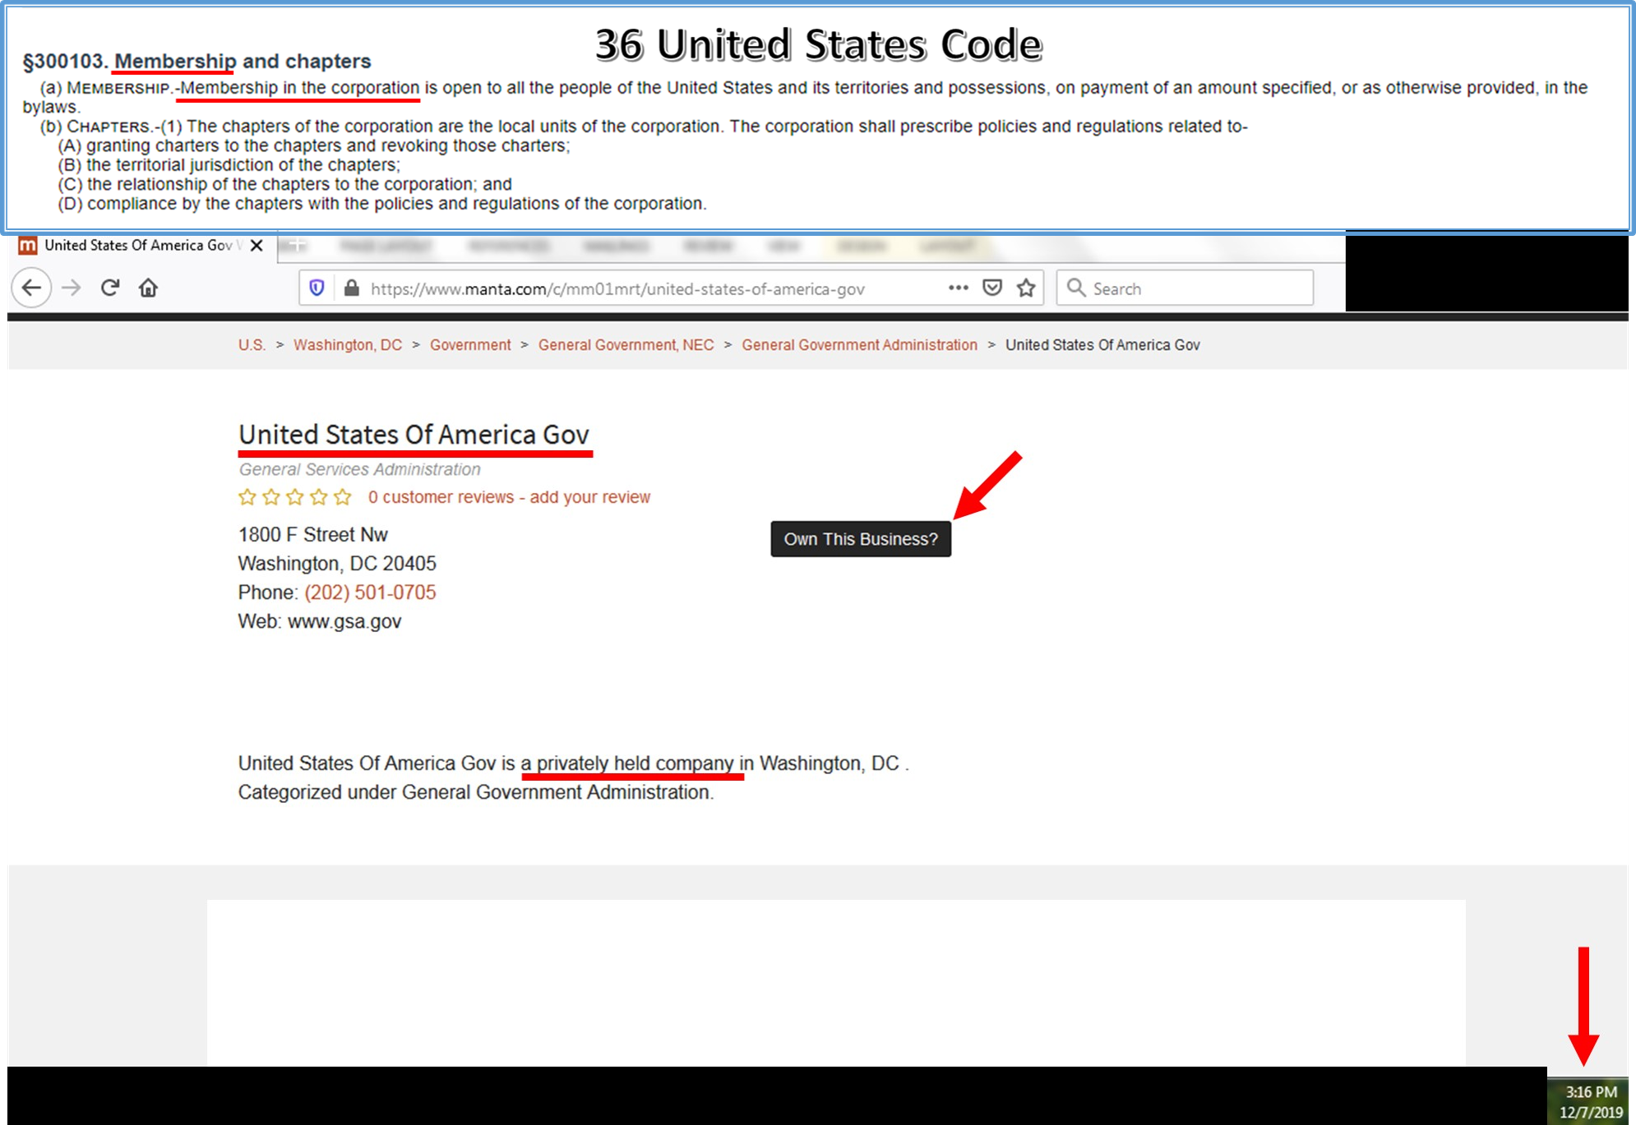Reload the page with the refresh icon

110,288
